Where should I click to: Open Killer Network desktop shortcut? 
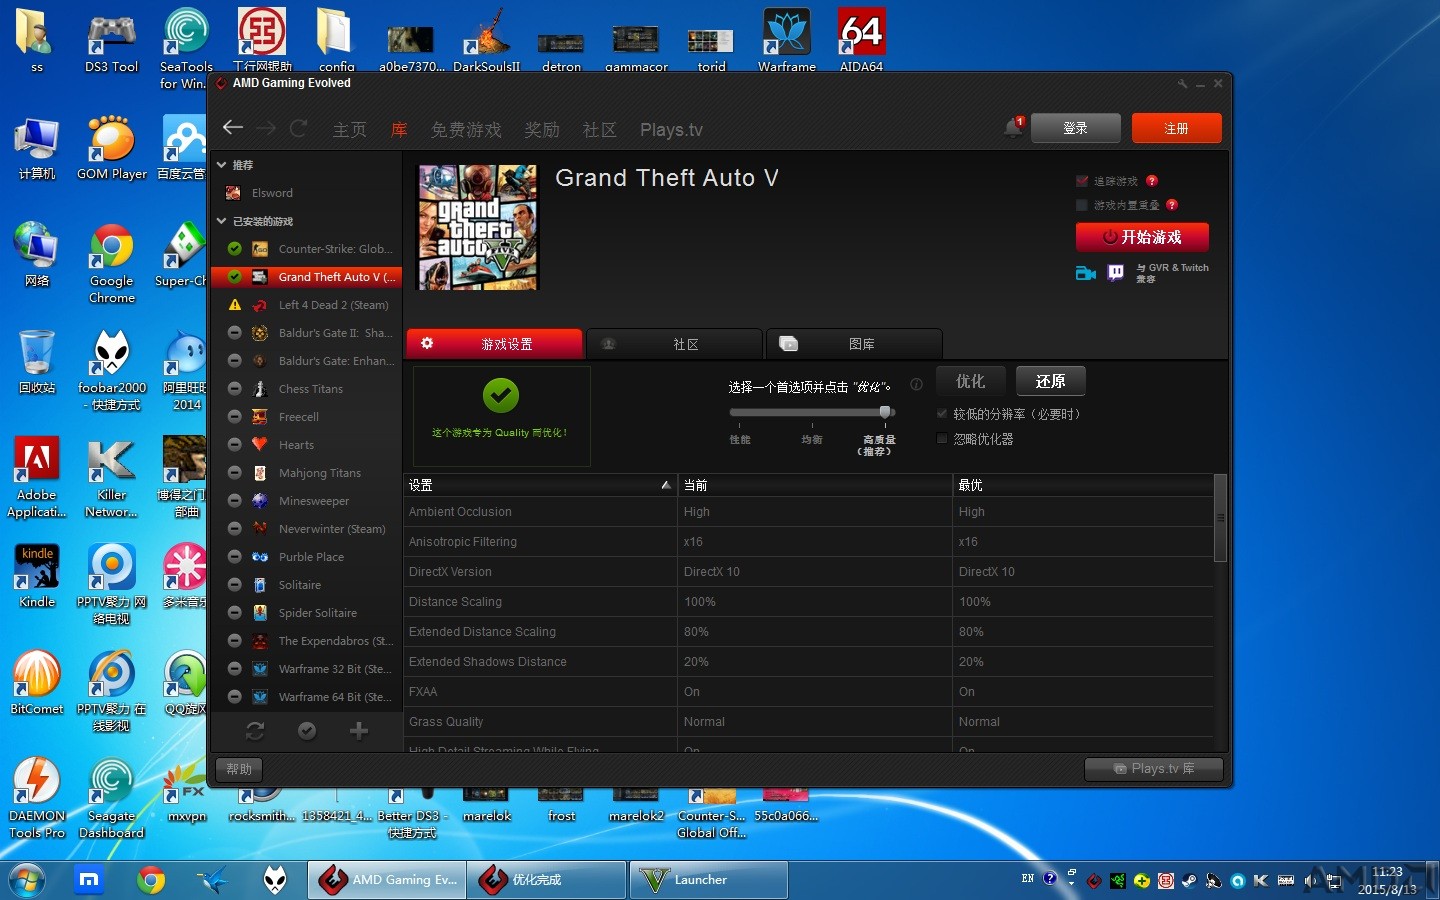[111, 477]
